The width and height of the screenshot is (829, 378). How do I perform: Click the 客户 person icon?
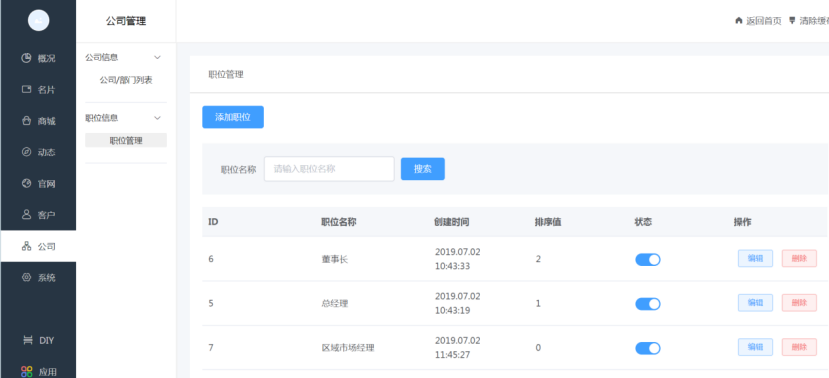click(x=26, y=215)
